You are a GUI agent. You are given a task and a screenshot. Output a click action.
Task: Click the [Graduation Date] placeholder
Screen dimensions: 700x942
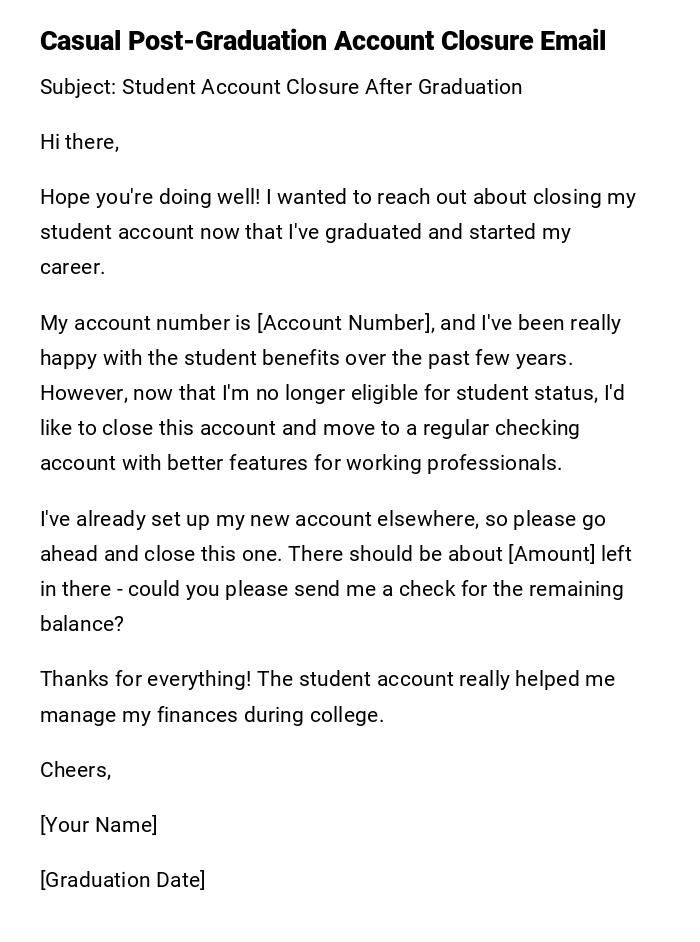coord(122,880)
